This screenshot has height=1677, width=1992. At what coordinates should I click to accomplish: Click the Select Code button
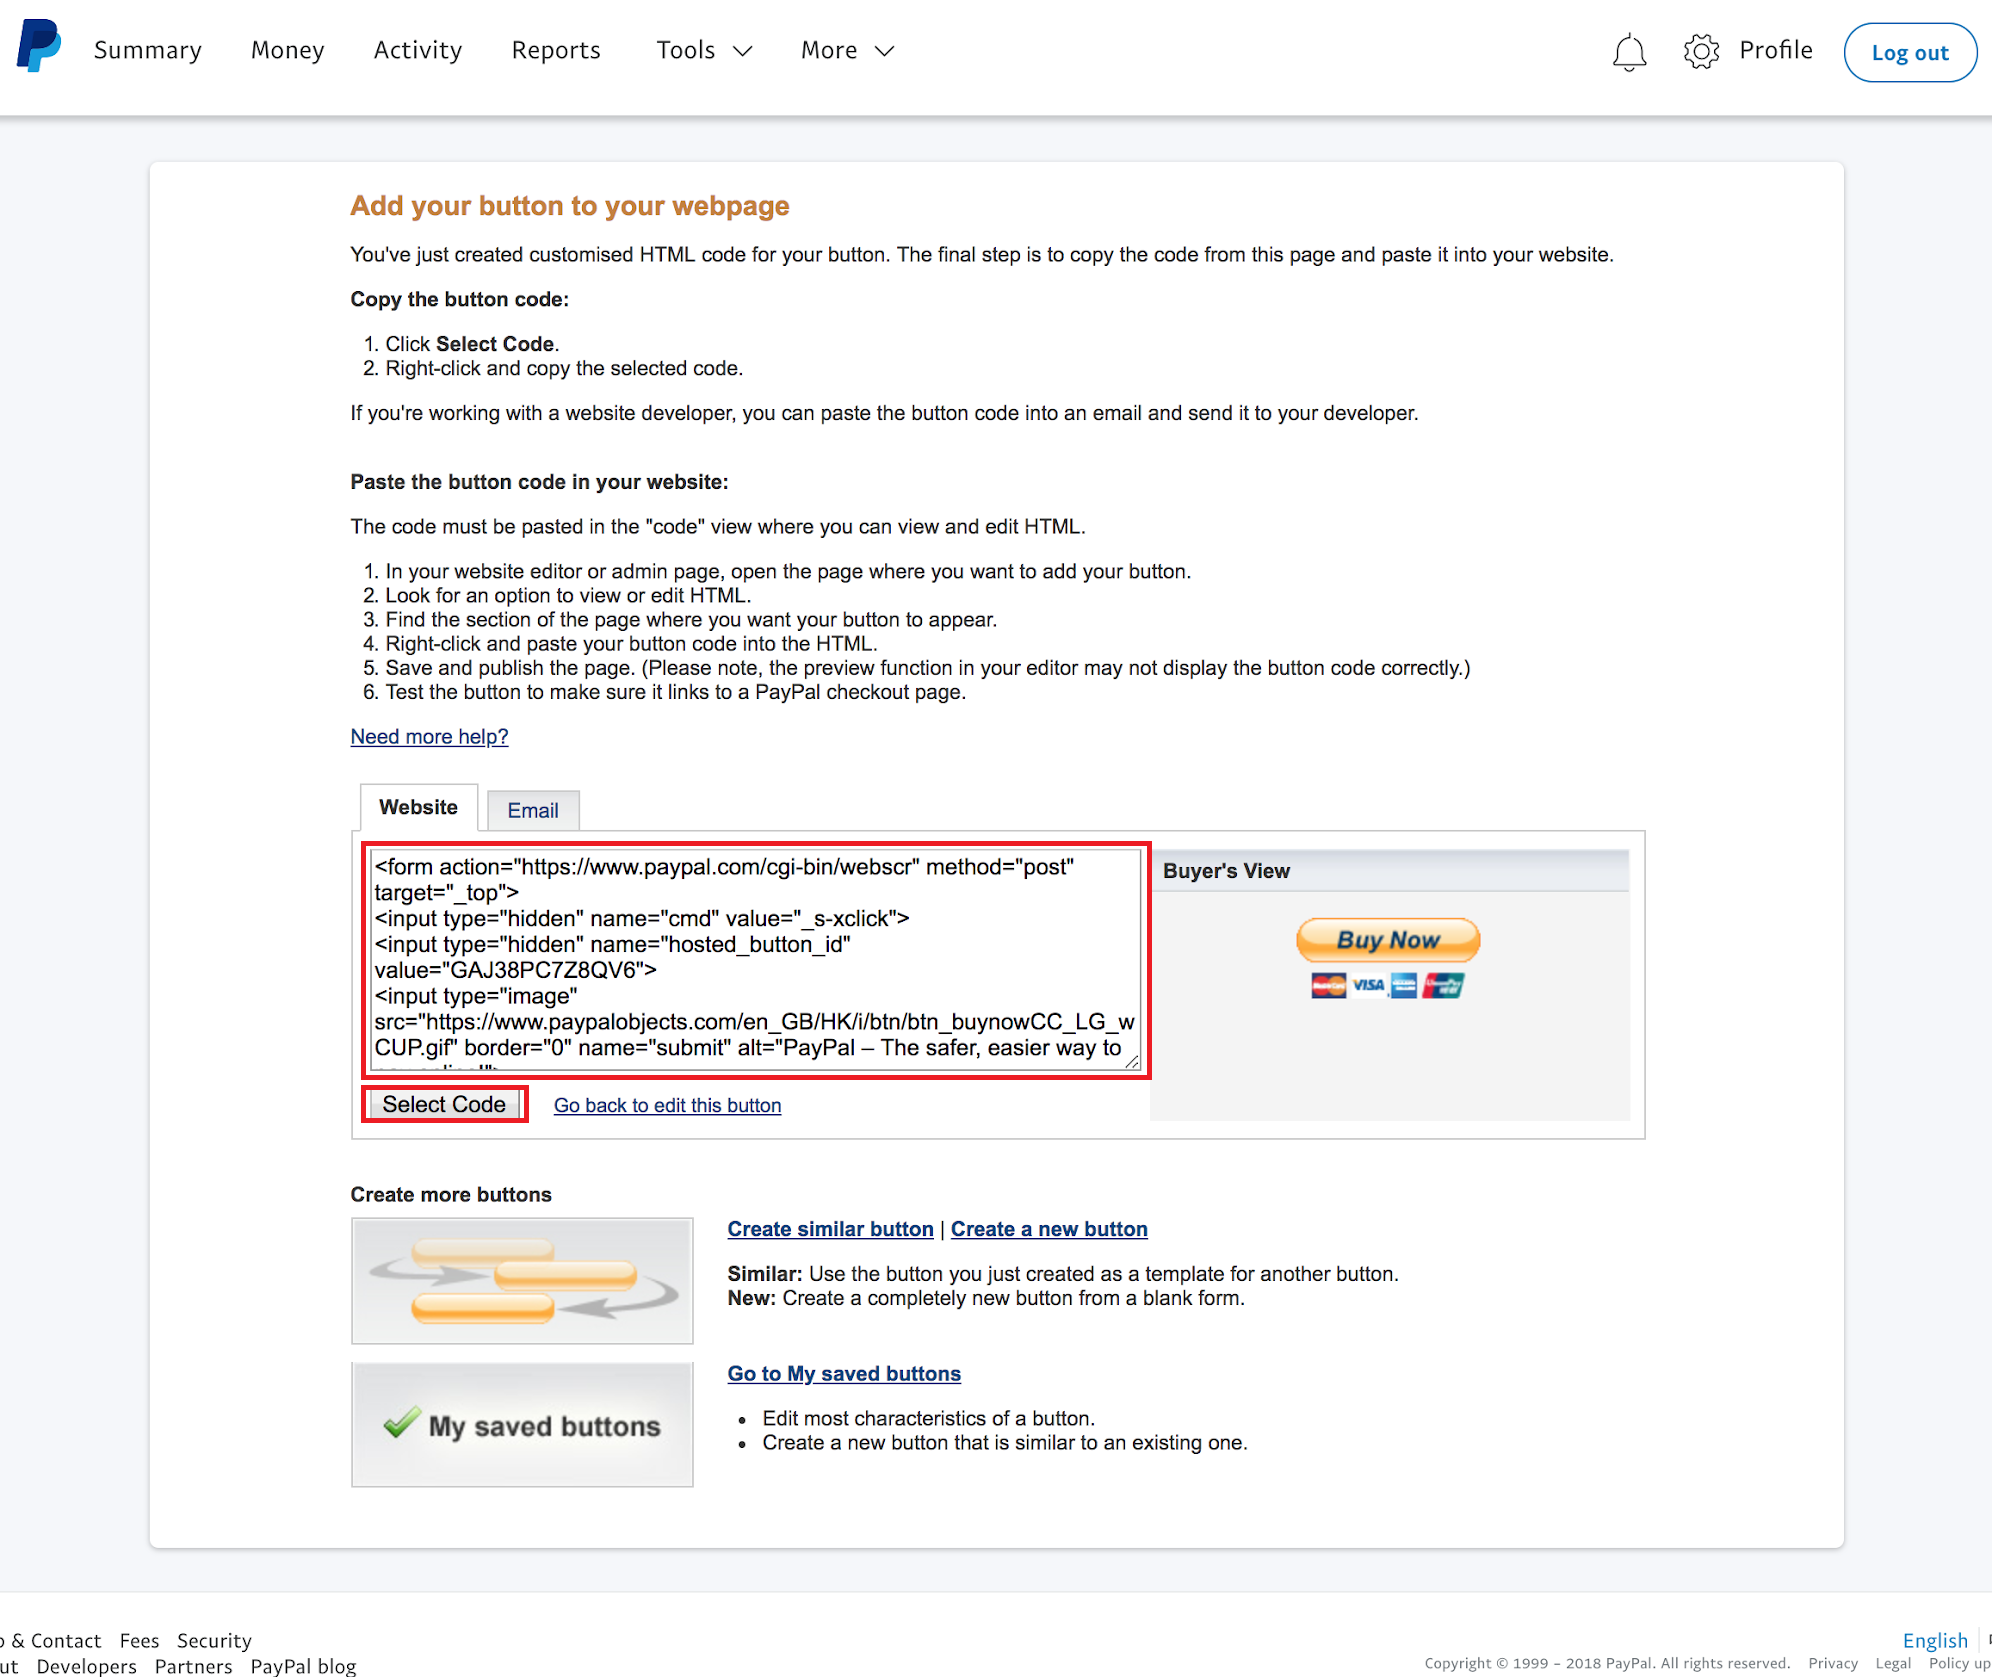444,1104
